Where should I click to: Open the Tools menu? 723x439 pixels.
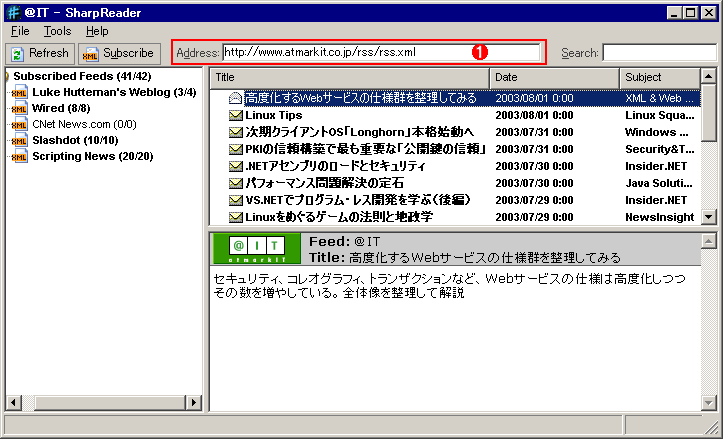tap(57, 31)
